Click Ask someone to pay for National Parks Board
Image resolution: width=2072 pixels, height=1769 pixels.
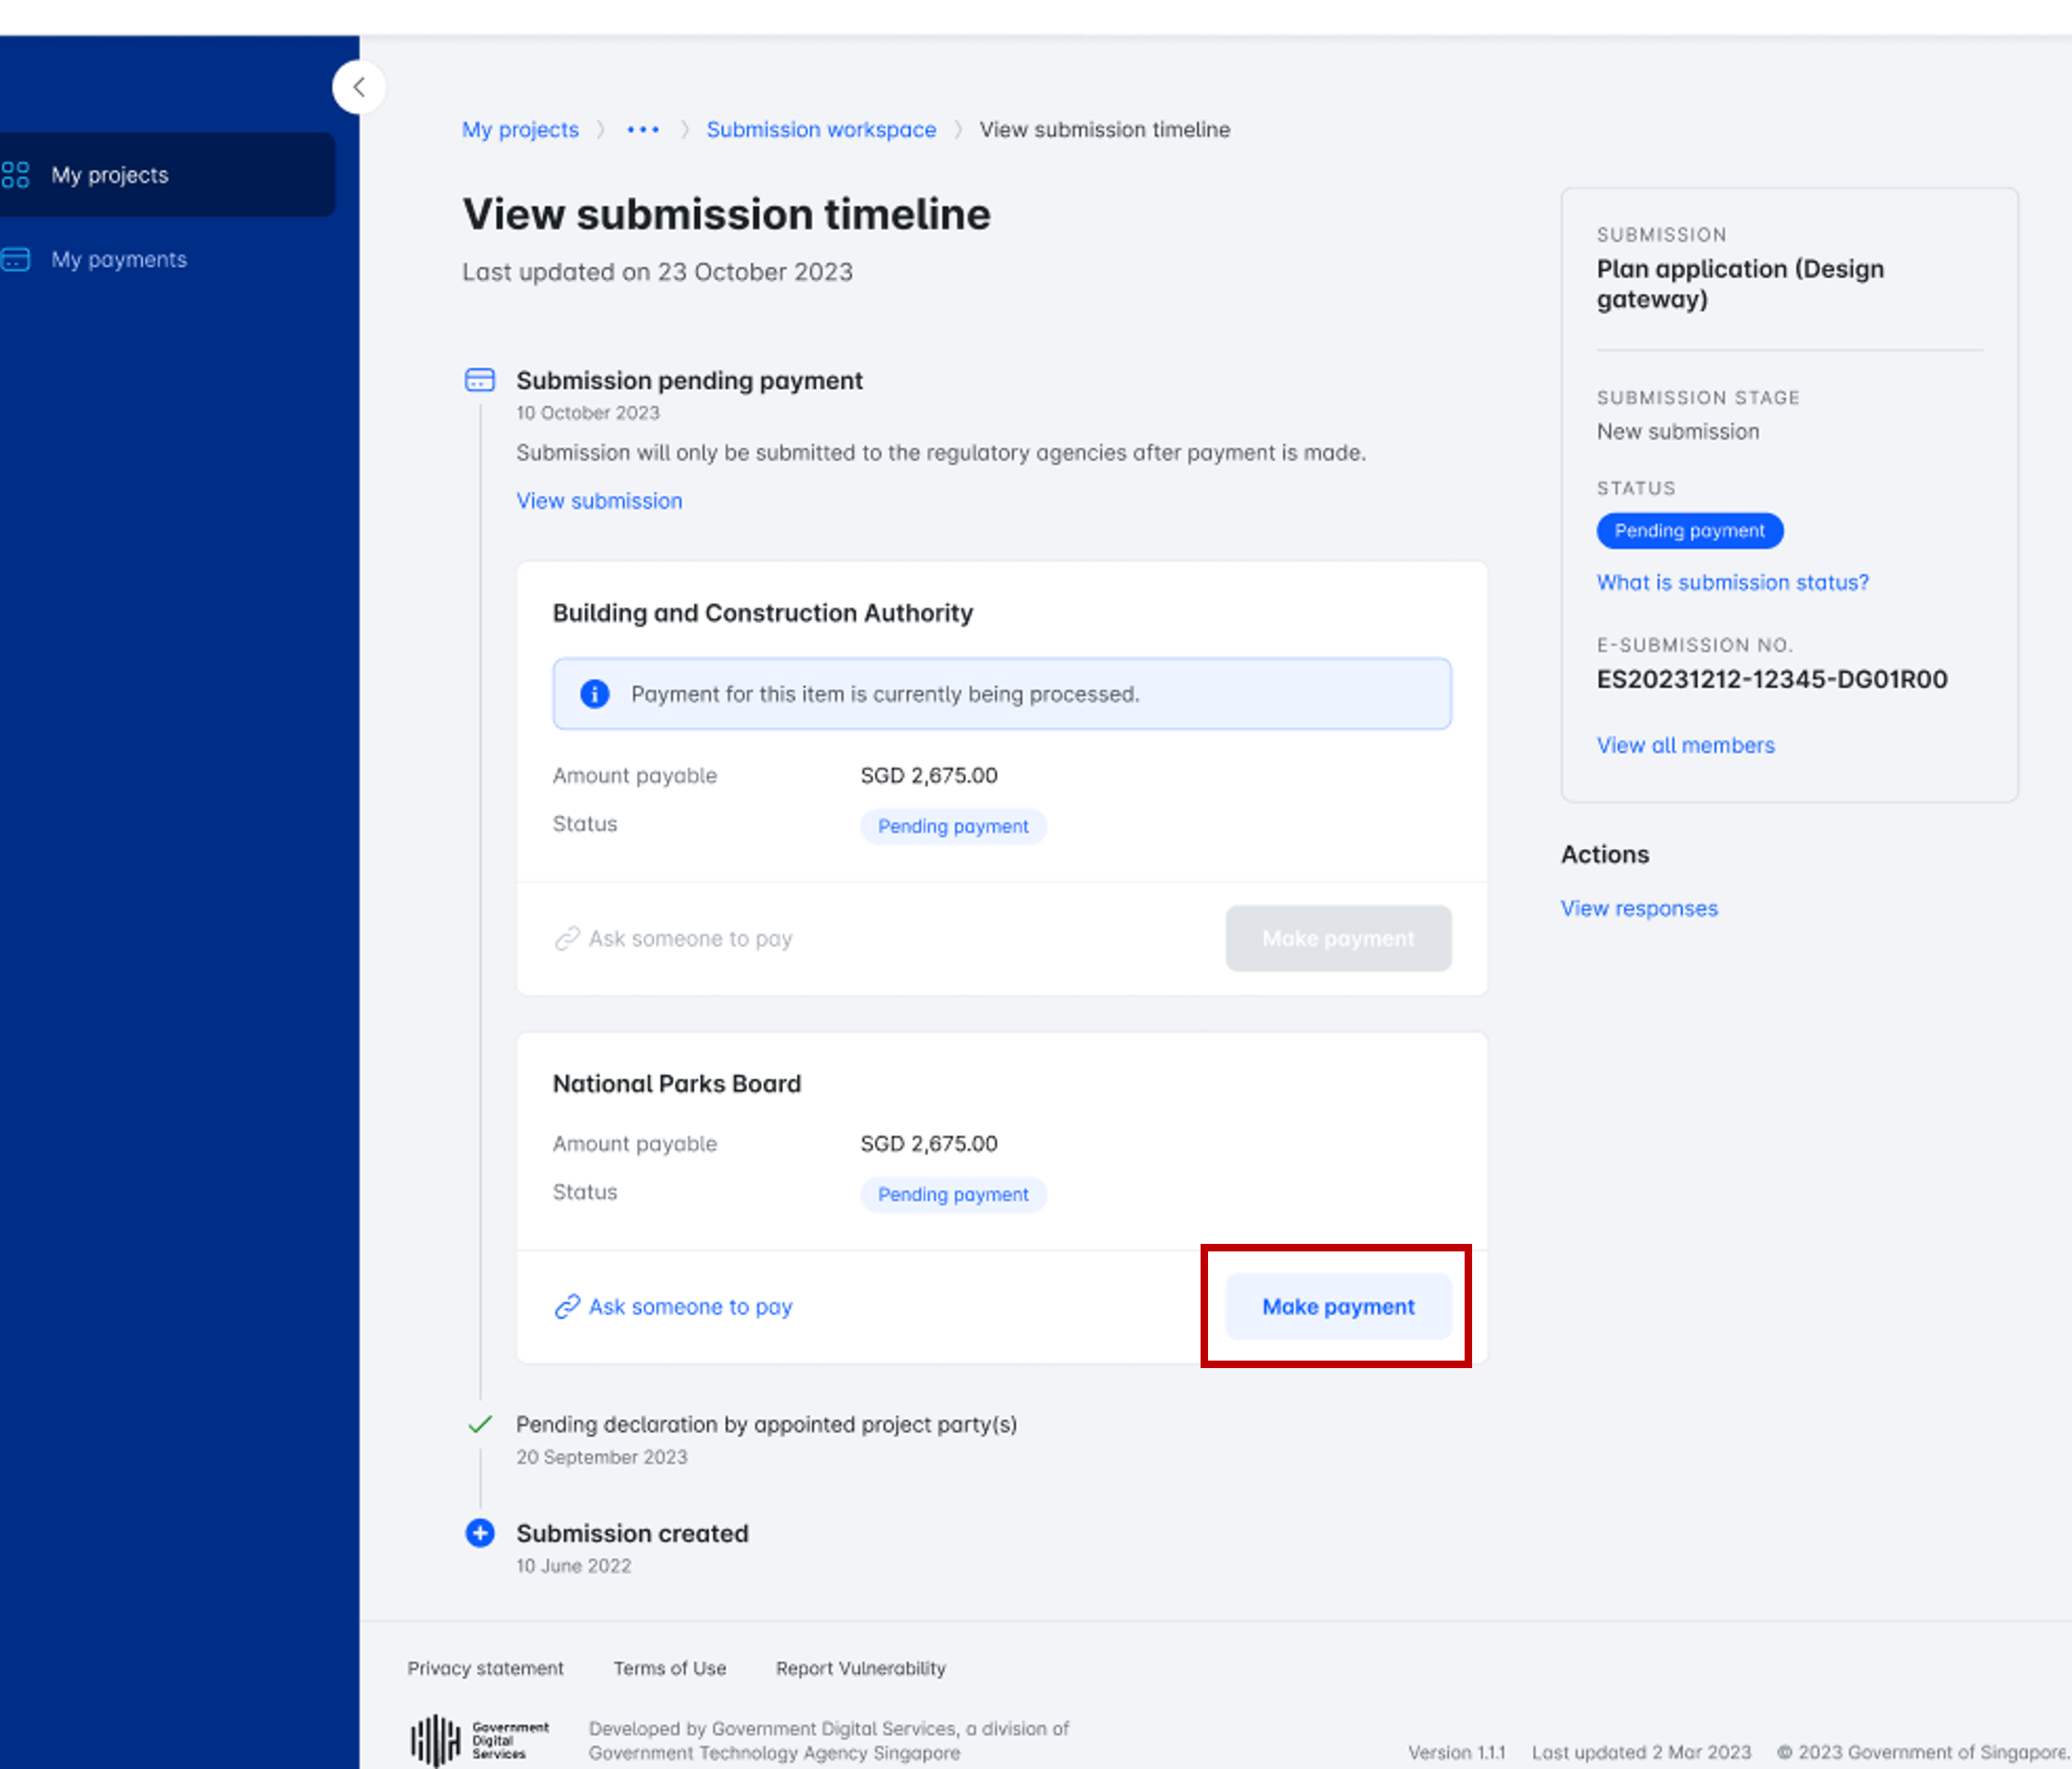pyautogui.click(x=690, y=1307)
